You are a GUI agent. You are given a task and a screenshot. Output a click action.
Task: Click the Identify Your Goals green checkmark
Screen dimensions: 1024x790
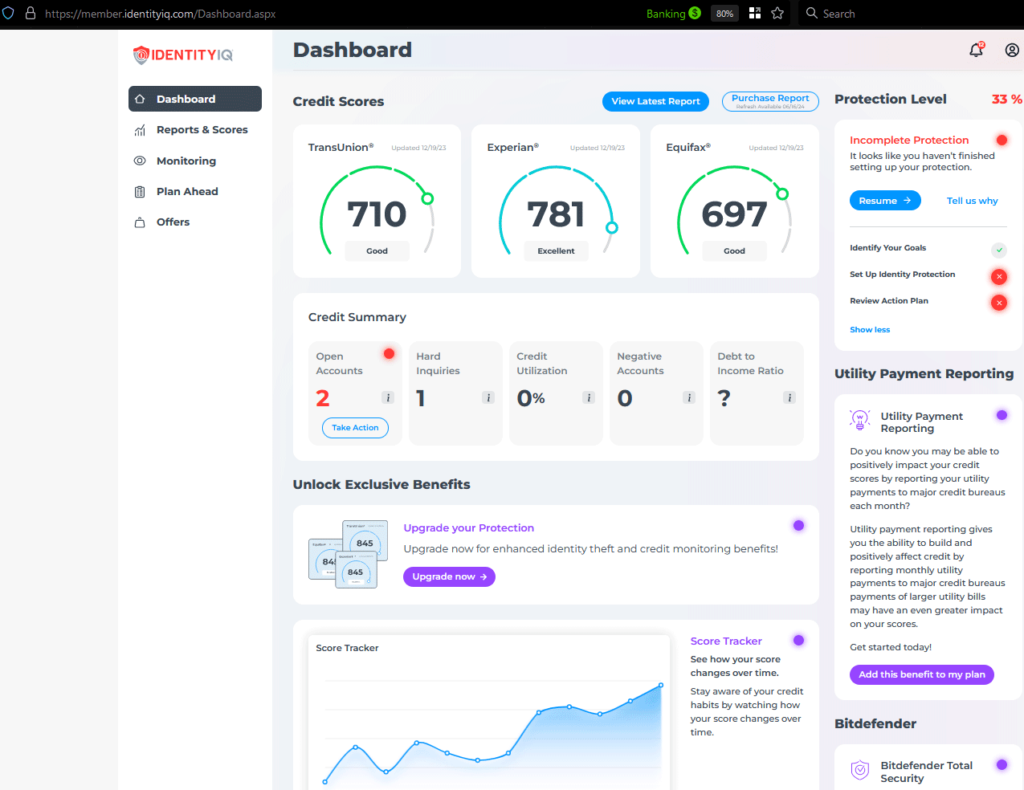click(x=998, y=249)
